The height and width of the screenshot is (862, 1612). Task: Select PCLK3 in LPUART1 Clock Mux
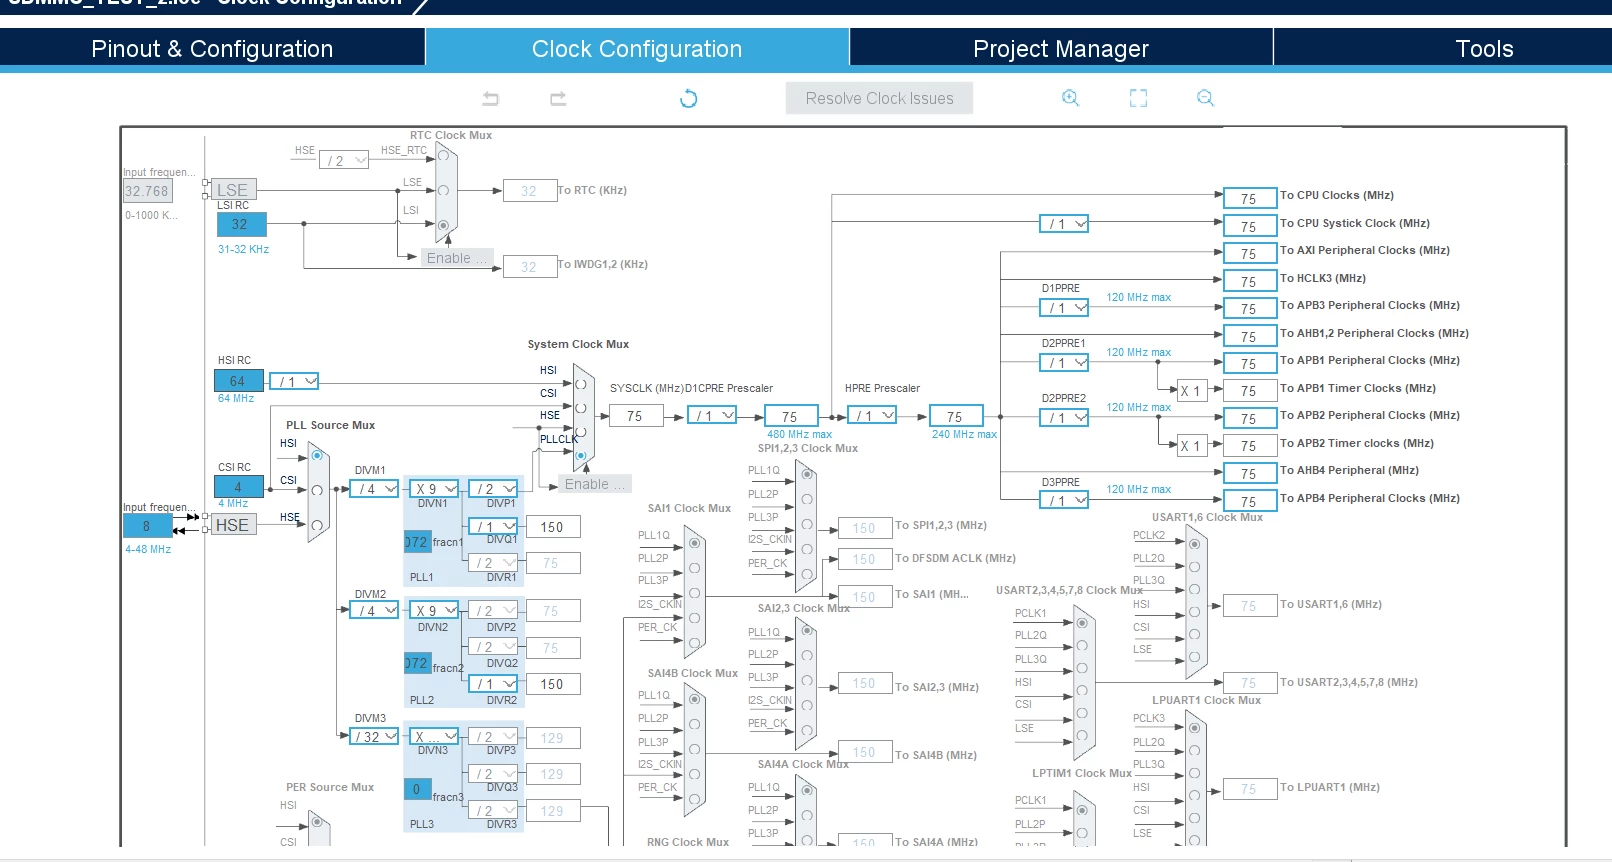tap(1194, 727)
